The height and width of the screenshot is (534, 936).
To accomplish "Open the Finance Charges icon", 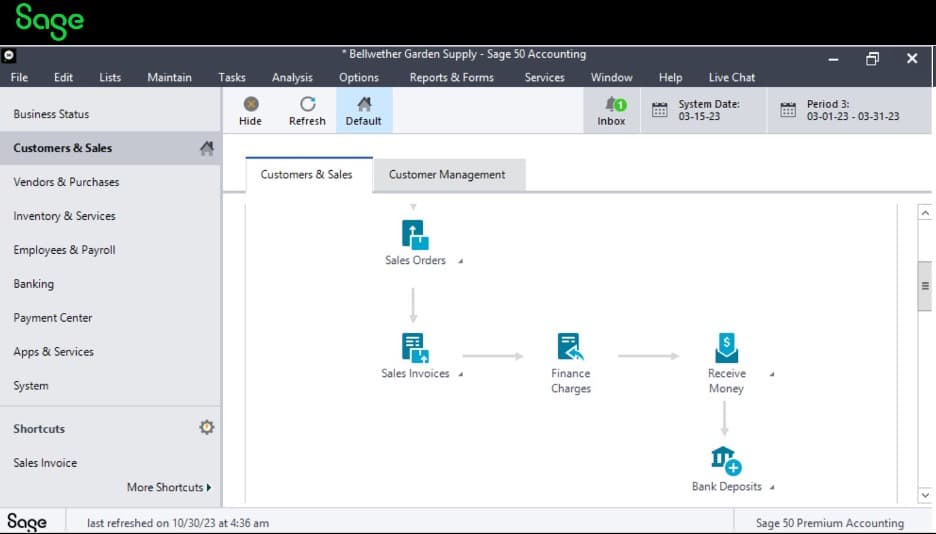I will (x=571, y=347).
